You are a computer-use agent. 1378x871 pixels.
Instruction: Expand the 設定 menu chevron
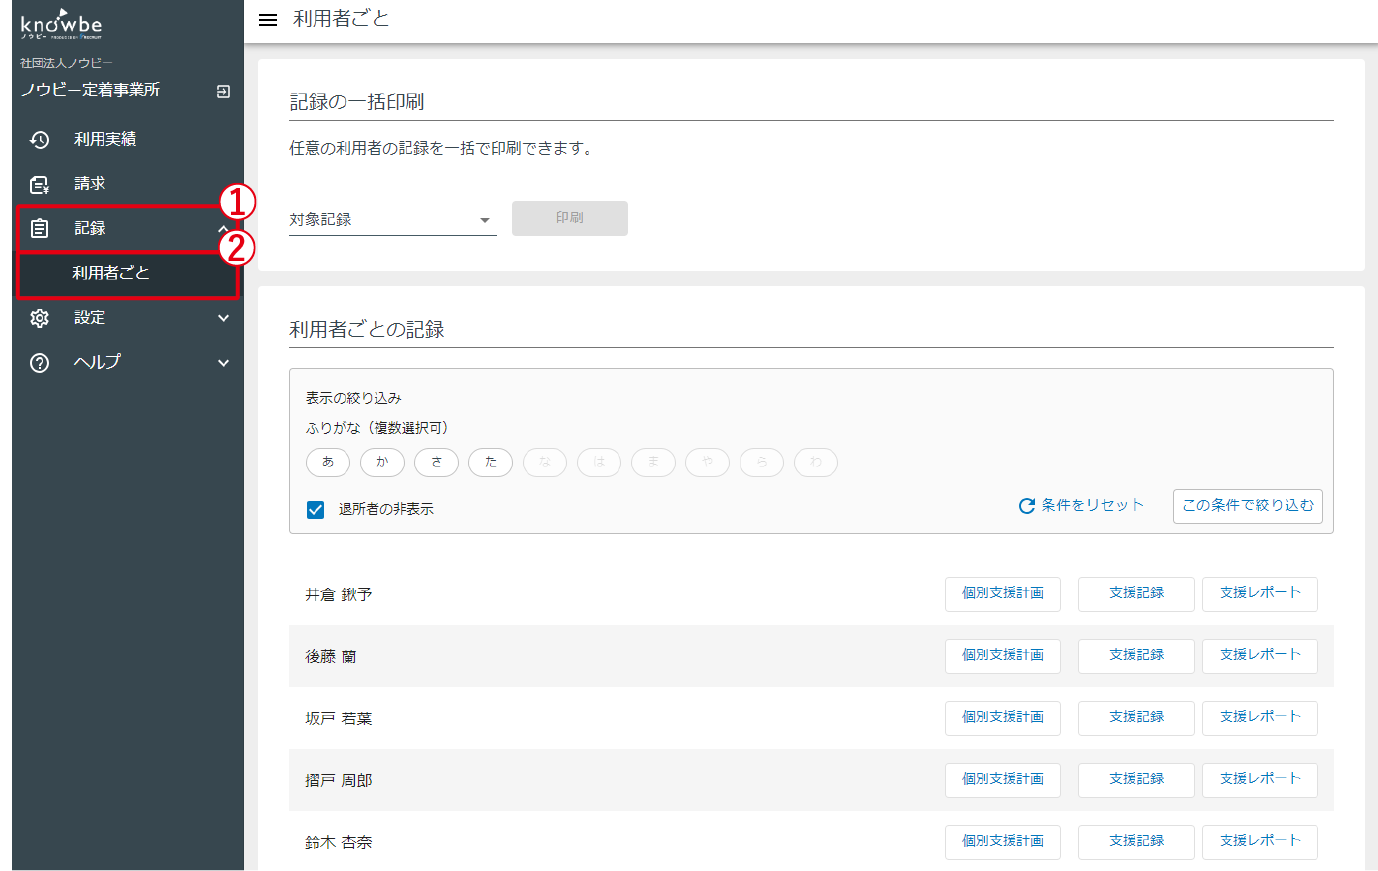click(x=223, y=318)
